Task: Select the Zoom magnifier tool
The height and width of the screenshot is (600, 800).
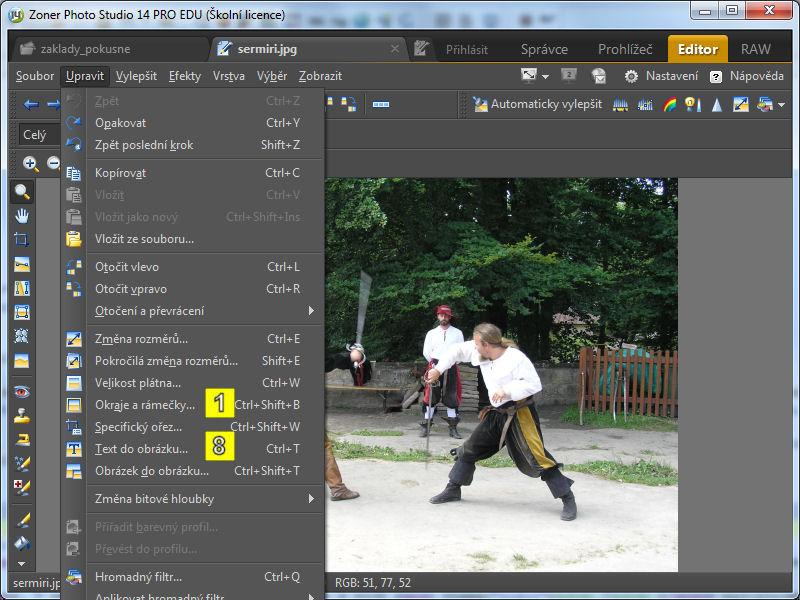Action: (x=21, y=192)
